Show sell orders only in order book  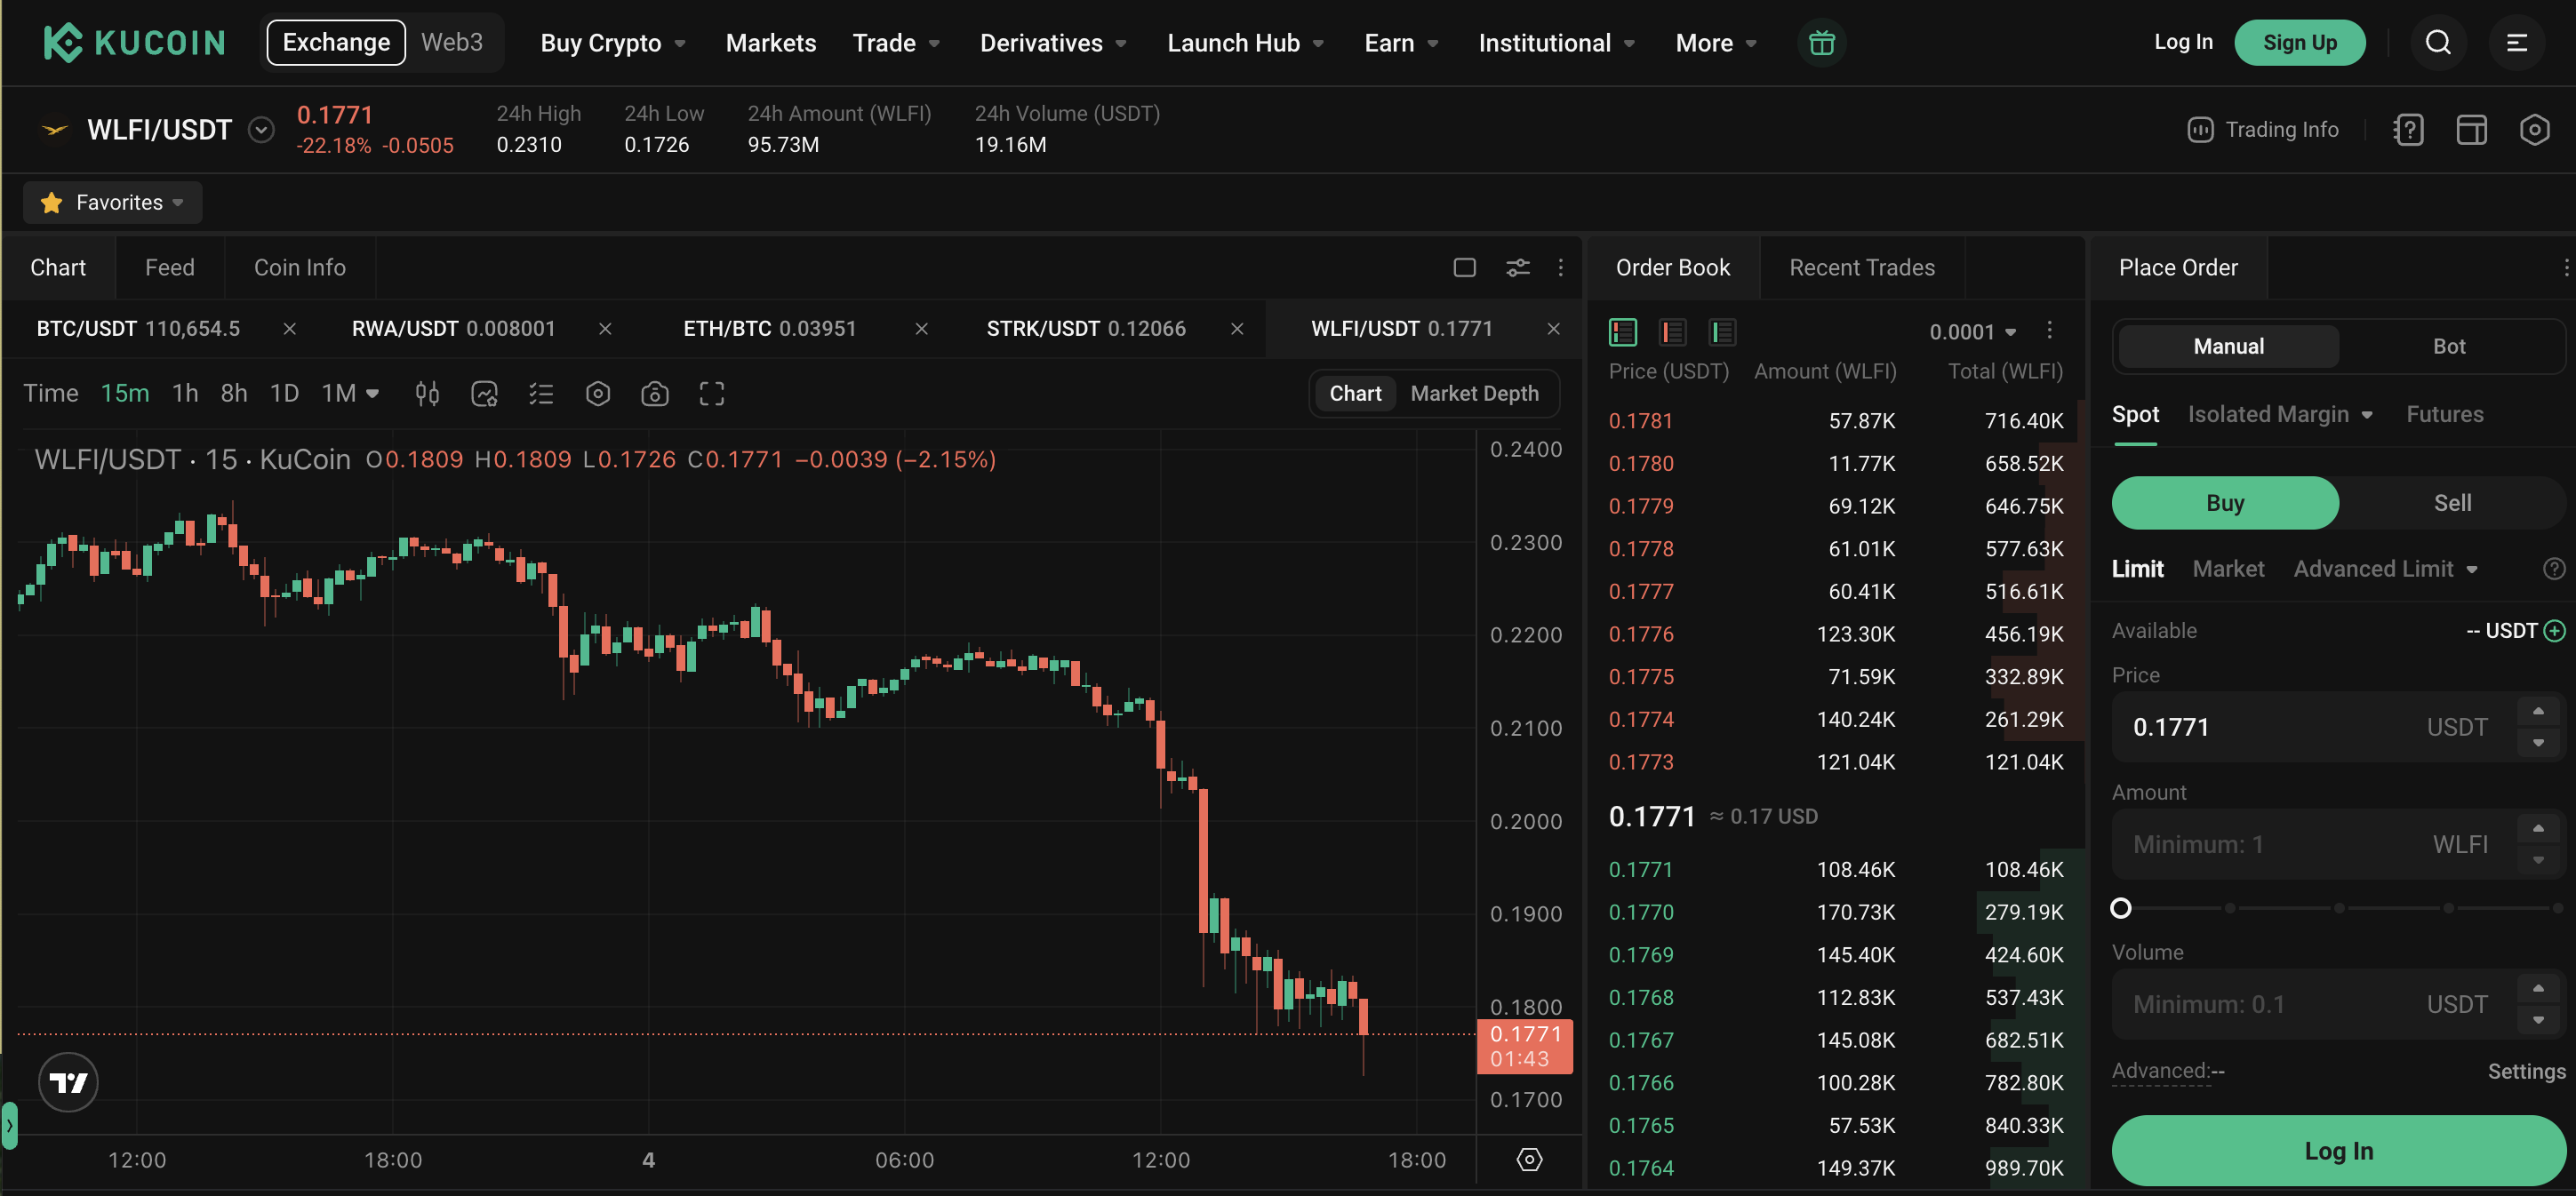click(1672, 332)
